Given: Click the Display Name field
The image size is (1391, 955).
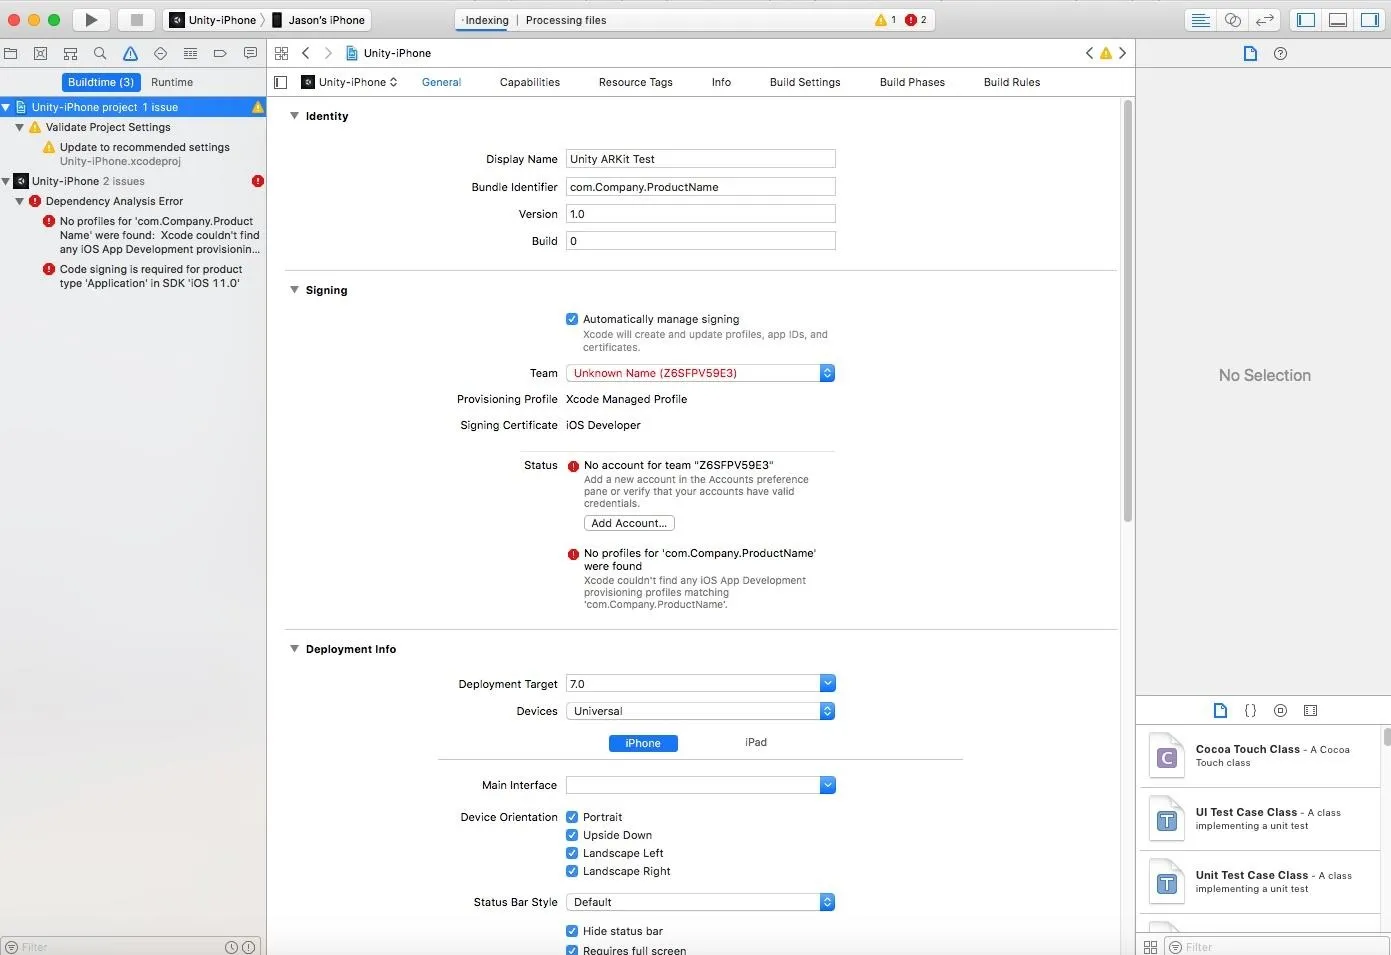Looking at the screenshot, I should tap(700, 159).
